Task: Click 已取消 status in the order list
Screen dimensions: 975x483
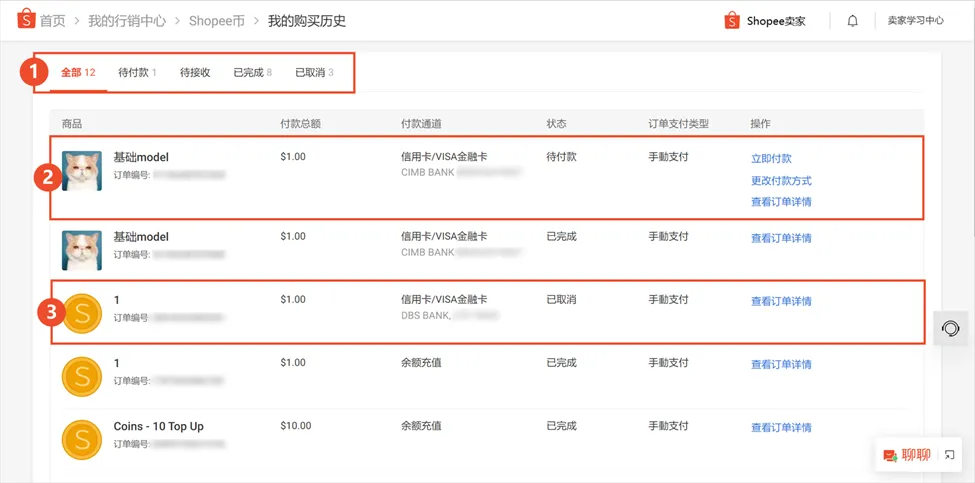Action: click(x=561, y=300)
